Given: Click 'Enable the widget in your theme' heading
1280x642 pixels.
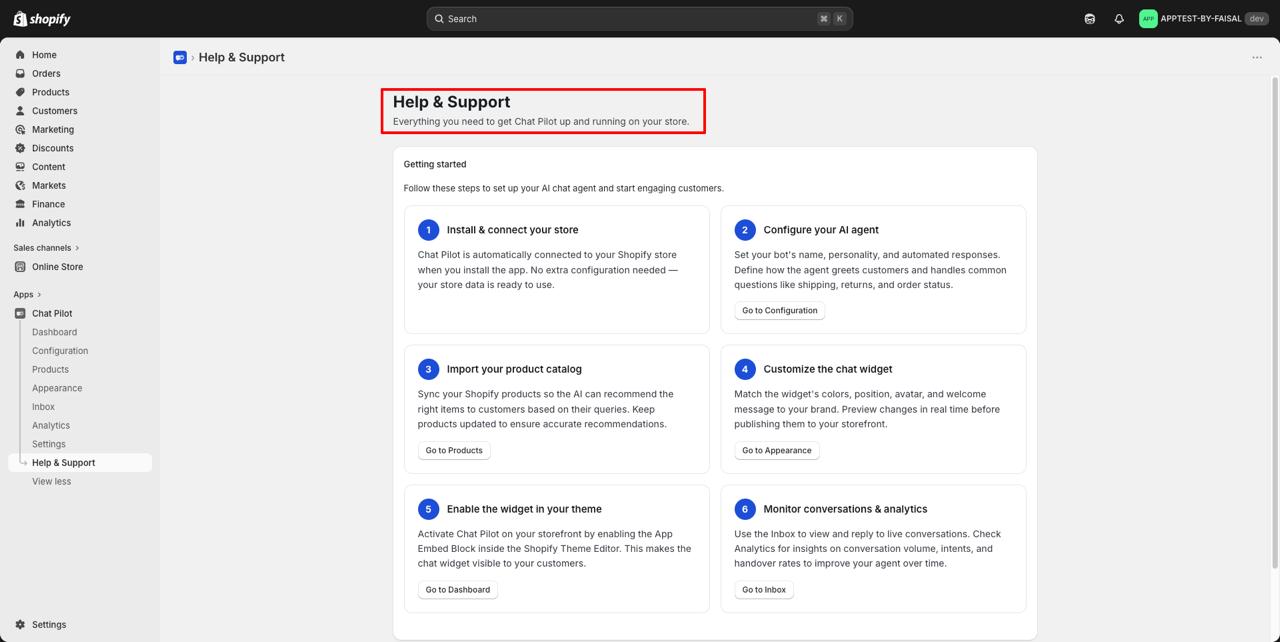Looking at the screenshot, I should point(524,509).
